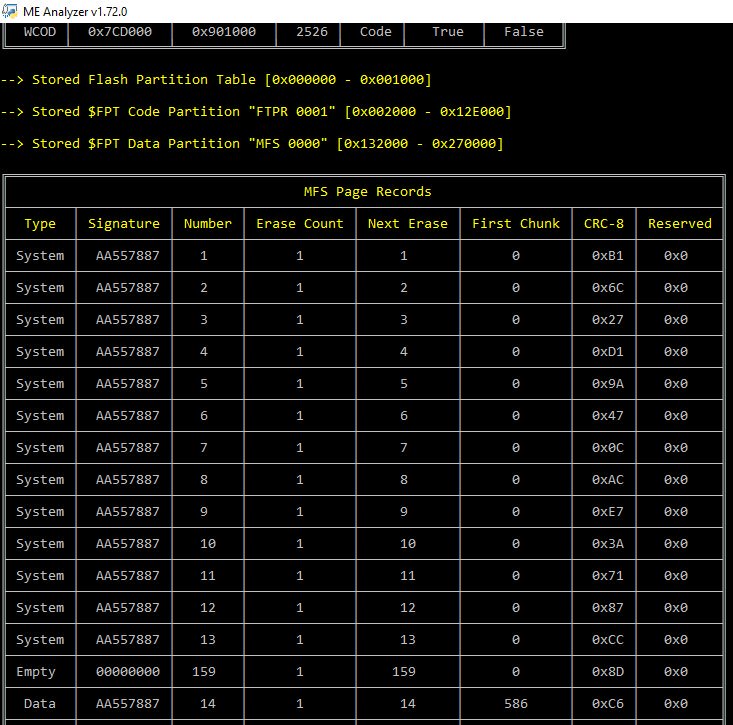Viewport: 733px width, 725px height.
Task: Select the 2526 value in the top row
Action: point(312,32)
